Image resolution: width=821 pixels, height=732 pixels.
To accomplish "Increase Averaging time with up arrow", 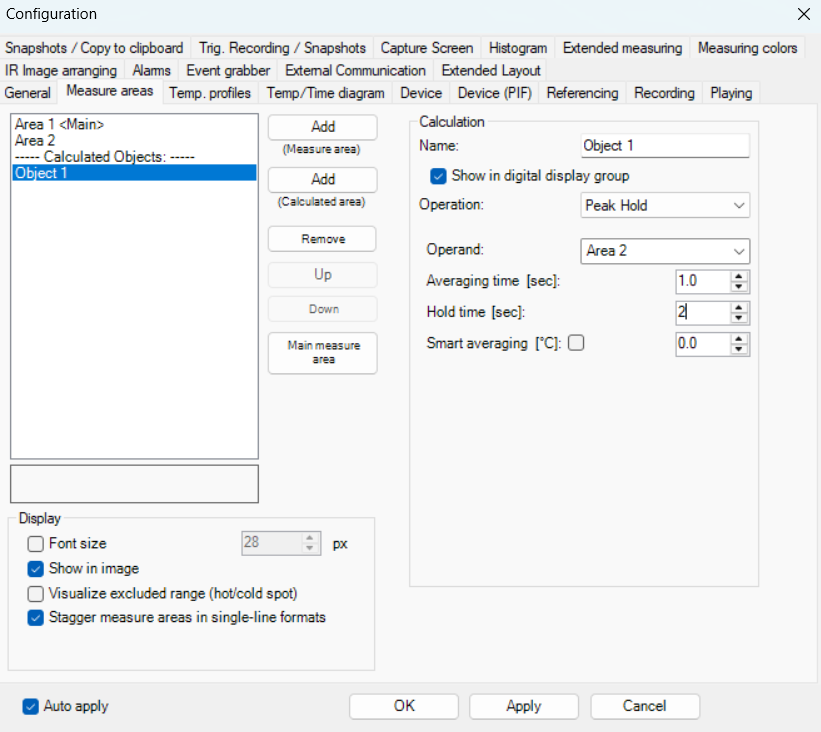I will coord(739,276).
